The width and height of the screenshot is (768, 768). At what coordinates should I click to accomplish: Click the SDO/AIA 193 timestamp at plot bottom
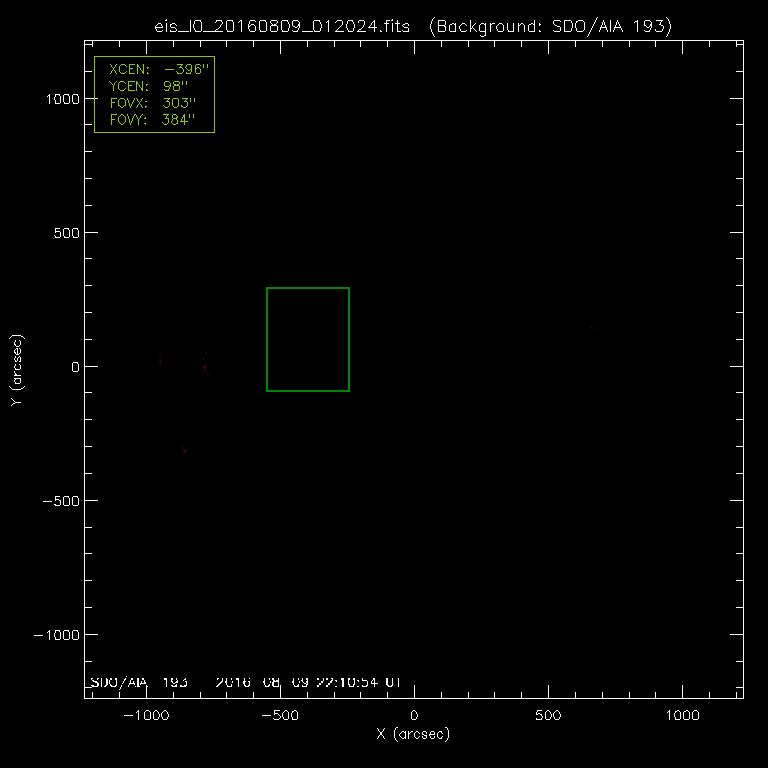pos(246,682)
